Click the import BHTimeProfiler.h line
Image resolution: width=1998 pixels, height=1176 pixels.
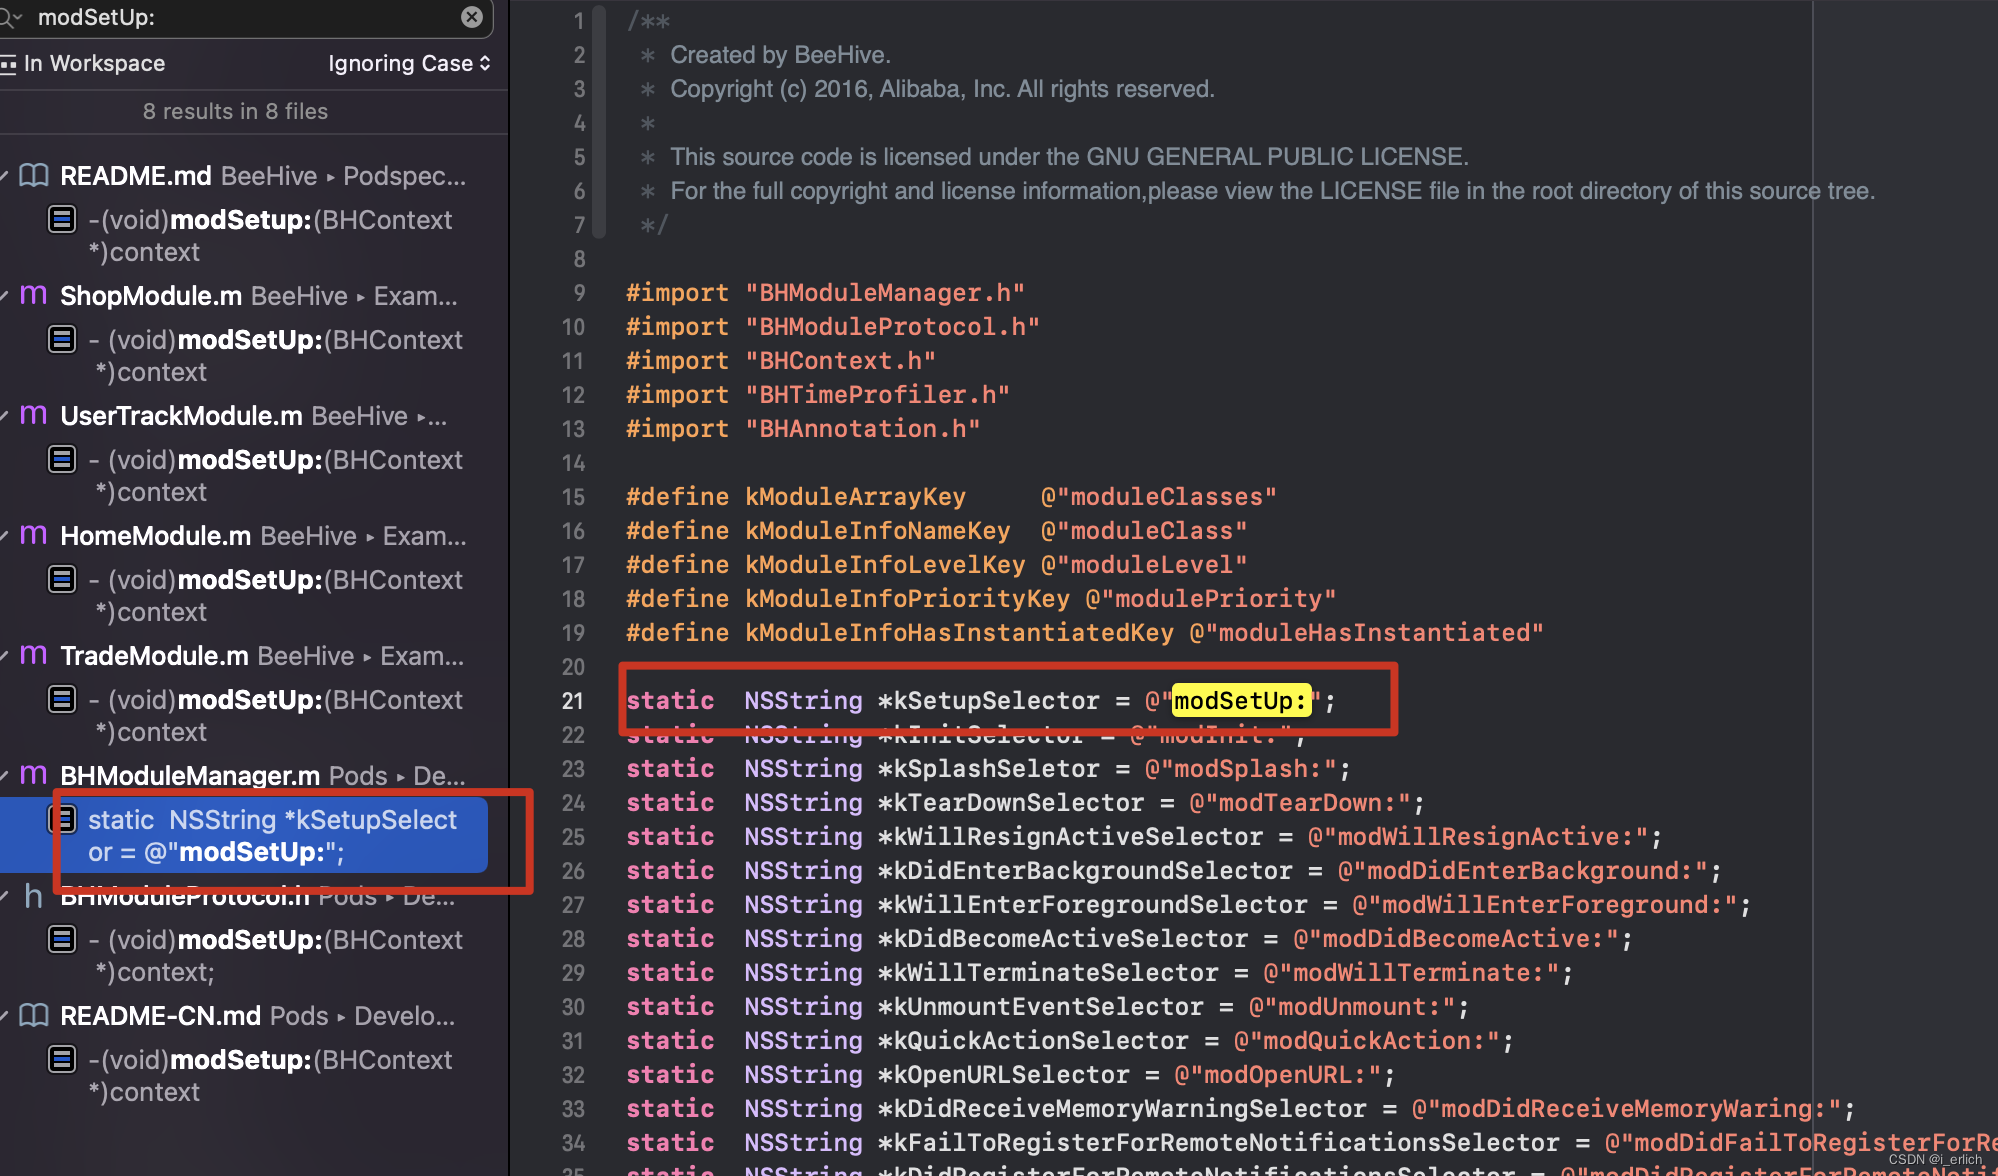818,395
